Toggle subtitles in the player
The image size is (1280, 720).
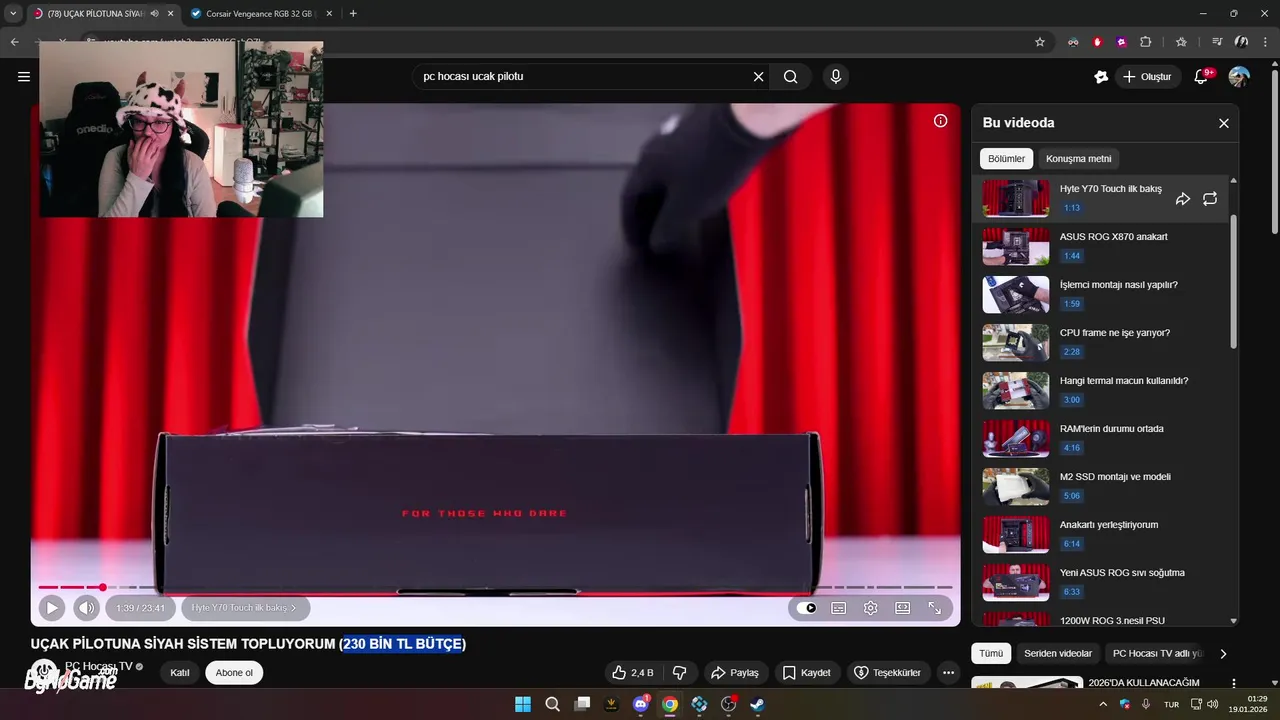coord(839,608)
